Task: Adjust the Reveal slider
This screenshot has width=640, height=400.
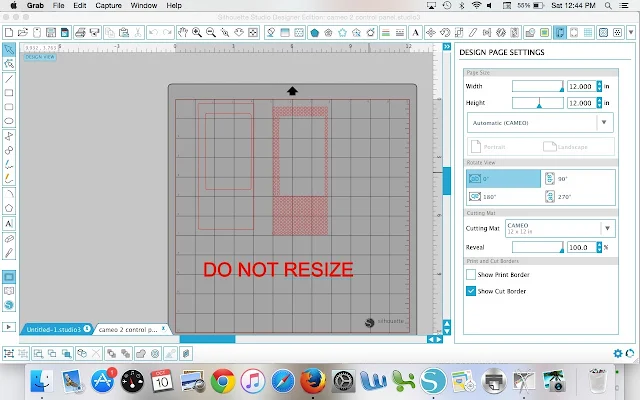Action: coord(538,247)
